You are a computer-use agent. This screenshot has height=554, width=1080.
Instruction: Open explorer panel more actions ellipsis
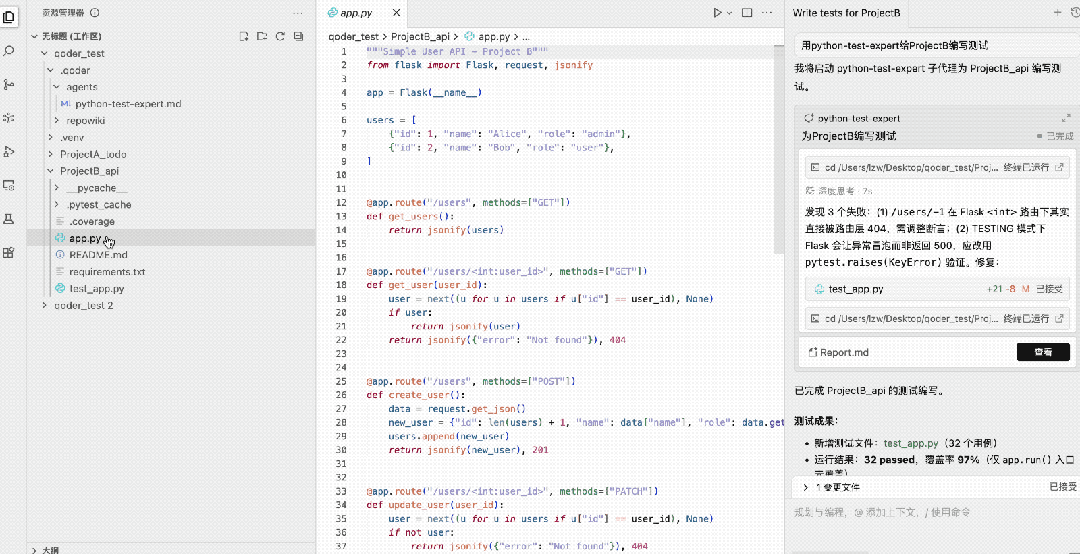(298, 12)
